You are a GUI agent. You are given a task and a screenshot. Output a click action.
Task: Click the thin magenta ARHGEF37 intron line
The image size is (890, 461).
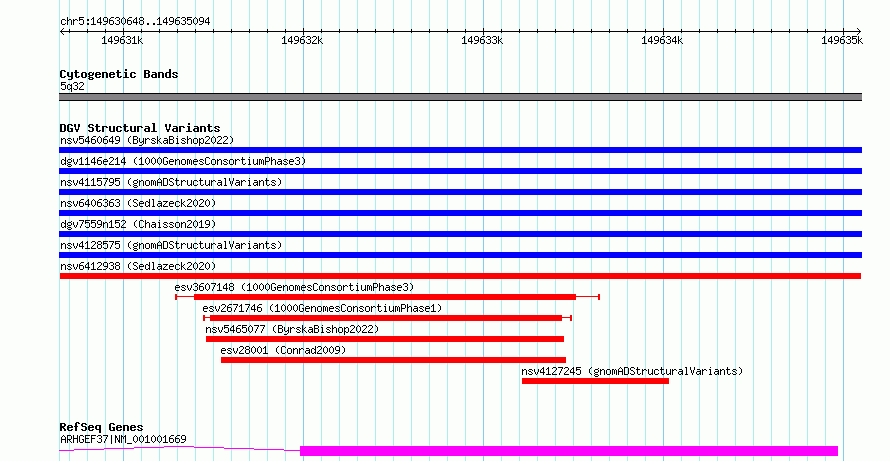(x=179, y=449)
